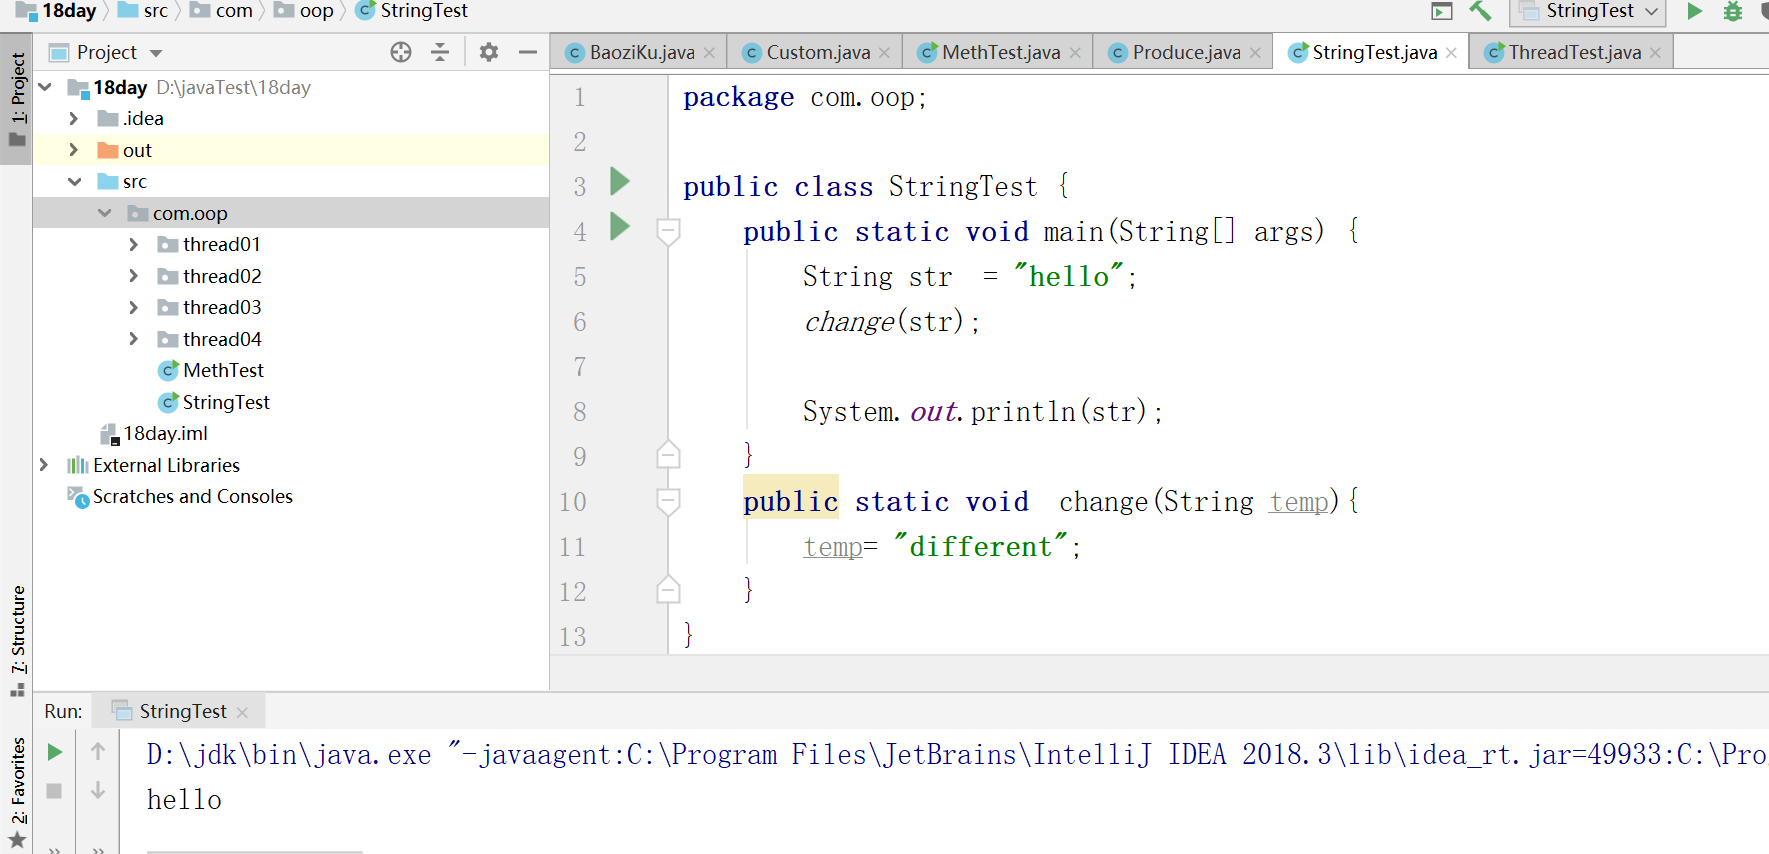Viewport: 1769px width, 854px height.
Task: Click the run gutter arrow beside main method
Action: pos(620,227)
